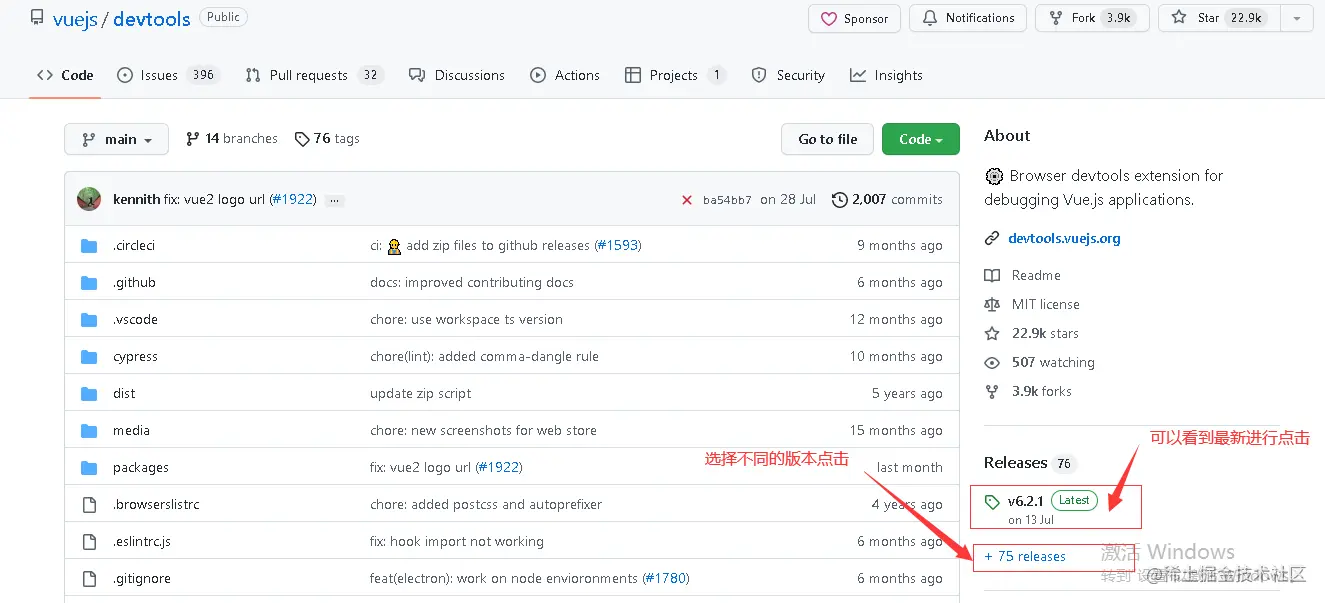Open the vuejs owner link
The width and height of the screenshot is (1325, 603).
[x=75, y=19]
